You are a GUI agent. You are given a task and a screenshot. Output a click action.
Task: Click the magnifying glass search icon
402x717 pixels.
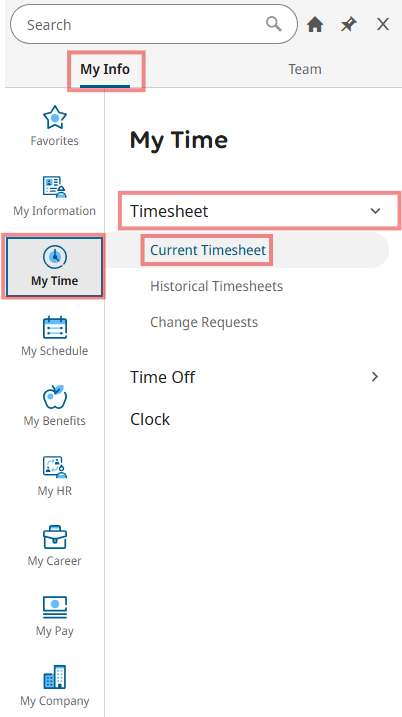tap(274, 24)
